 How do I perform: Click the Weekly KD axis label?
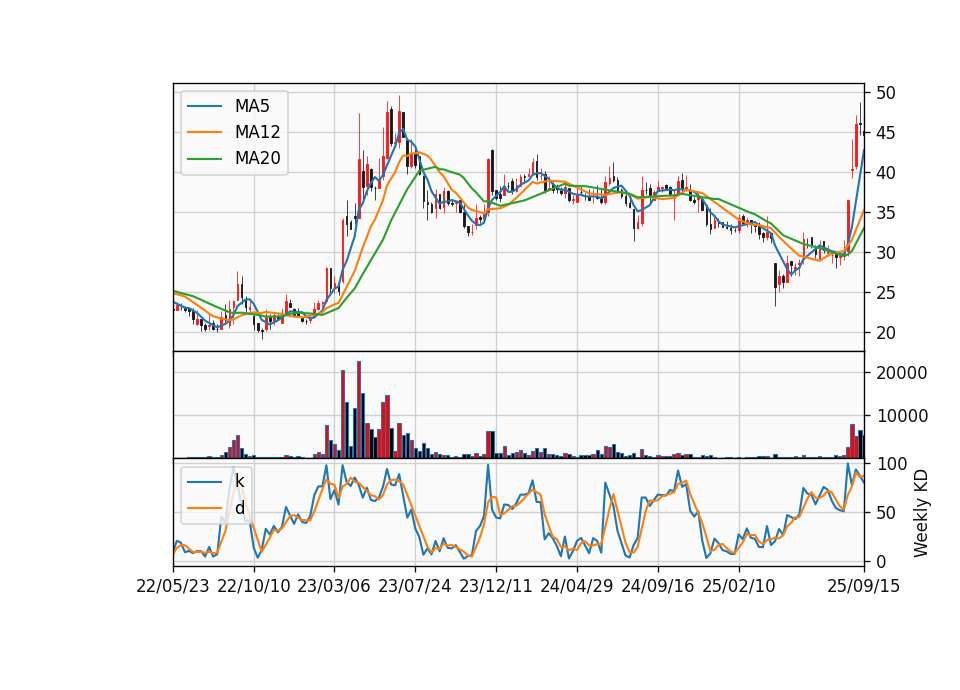pyautogui.click(x=921, y=513)
